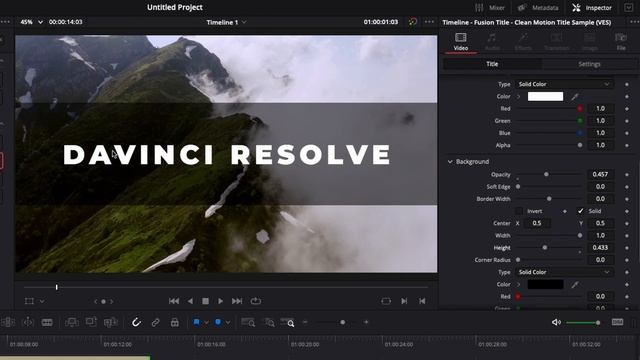Jump to the last frame
This screenshot has height=360, width=640.
[237, 301]
